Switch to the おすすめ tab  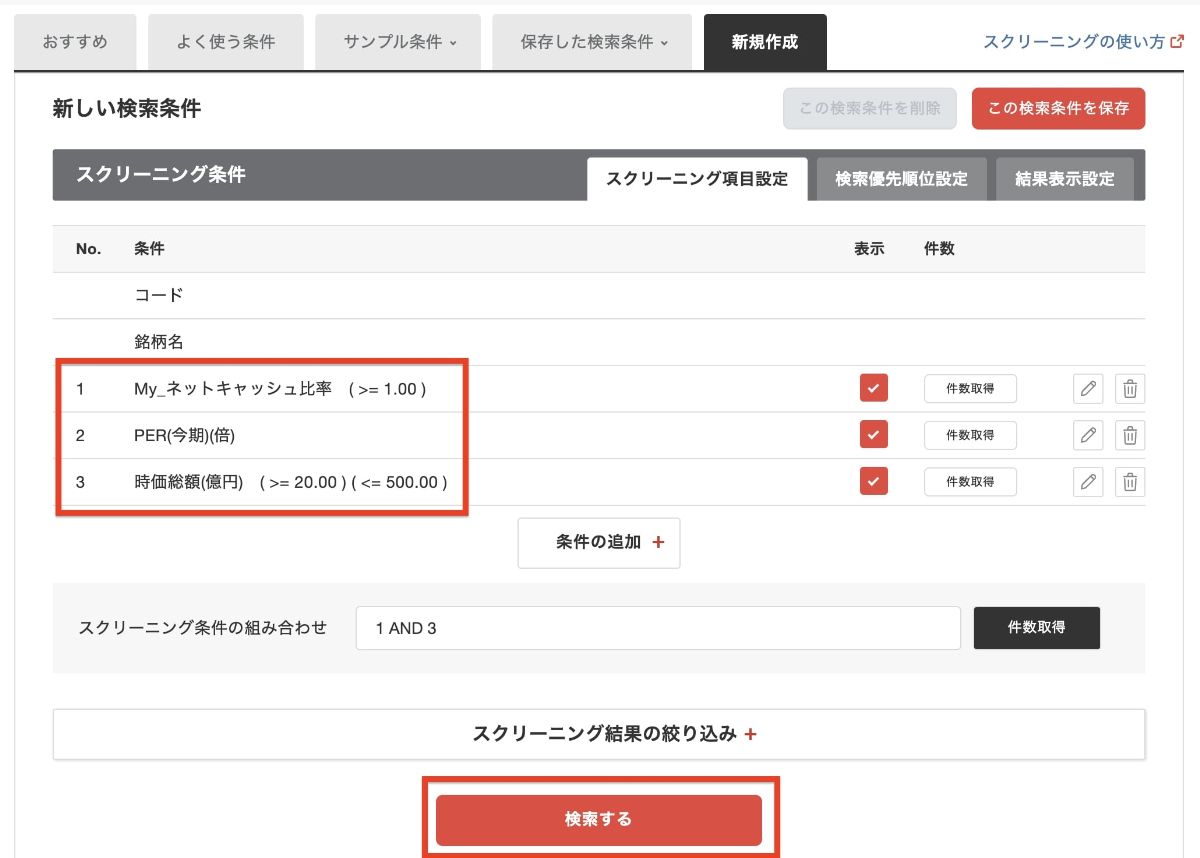pos(75,43)
